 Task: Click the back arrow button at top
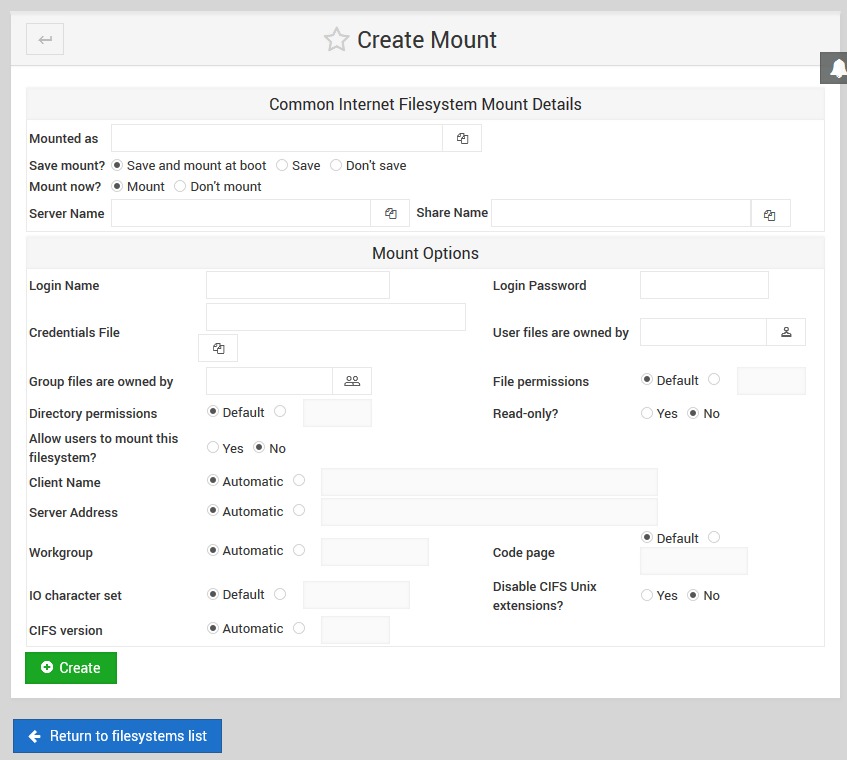[x=45, y=40]
